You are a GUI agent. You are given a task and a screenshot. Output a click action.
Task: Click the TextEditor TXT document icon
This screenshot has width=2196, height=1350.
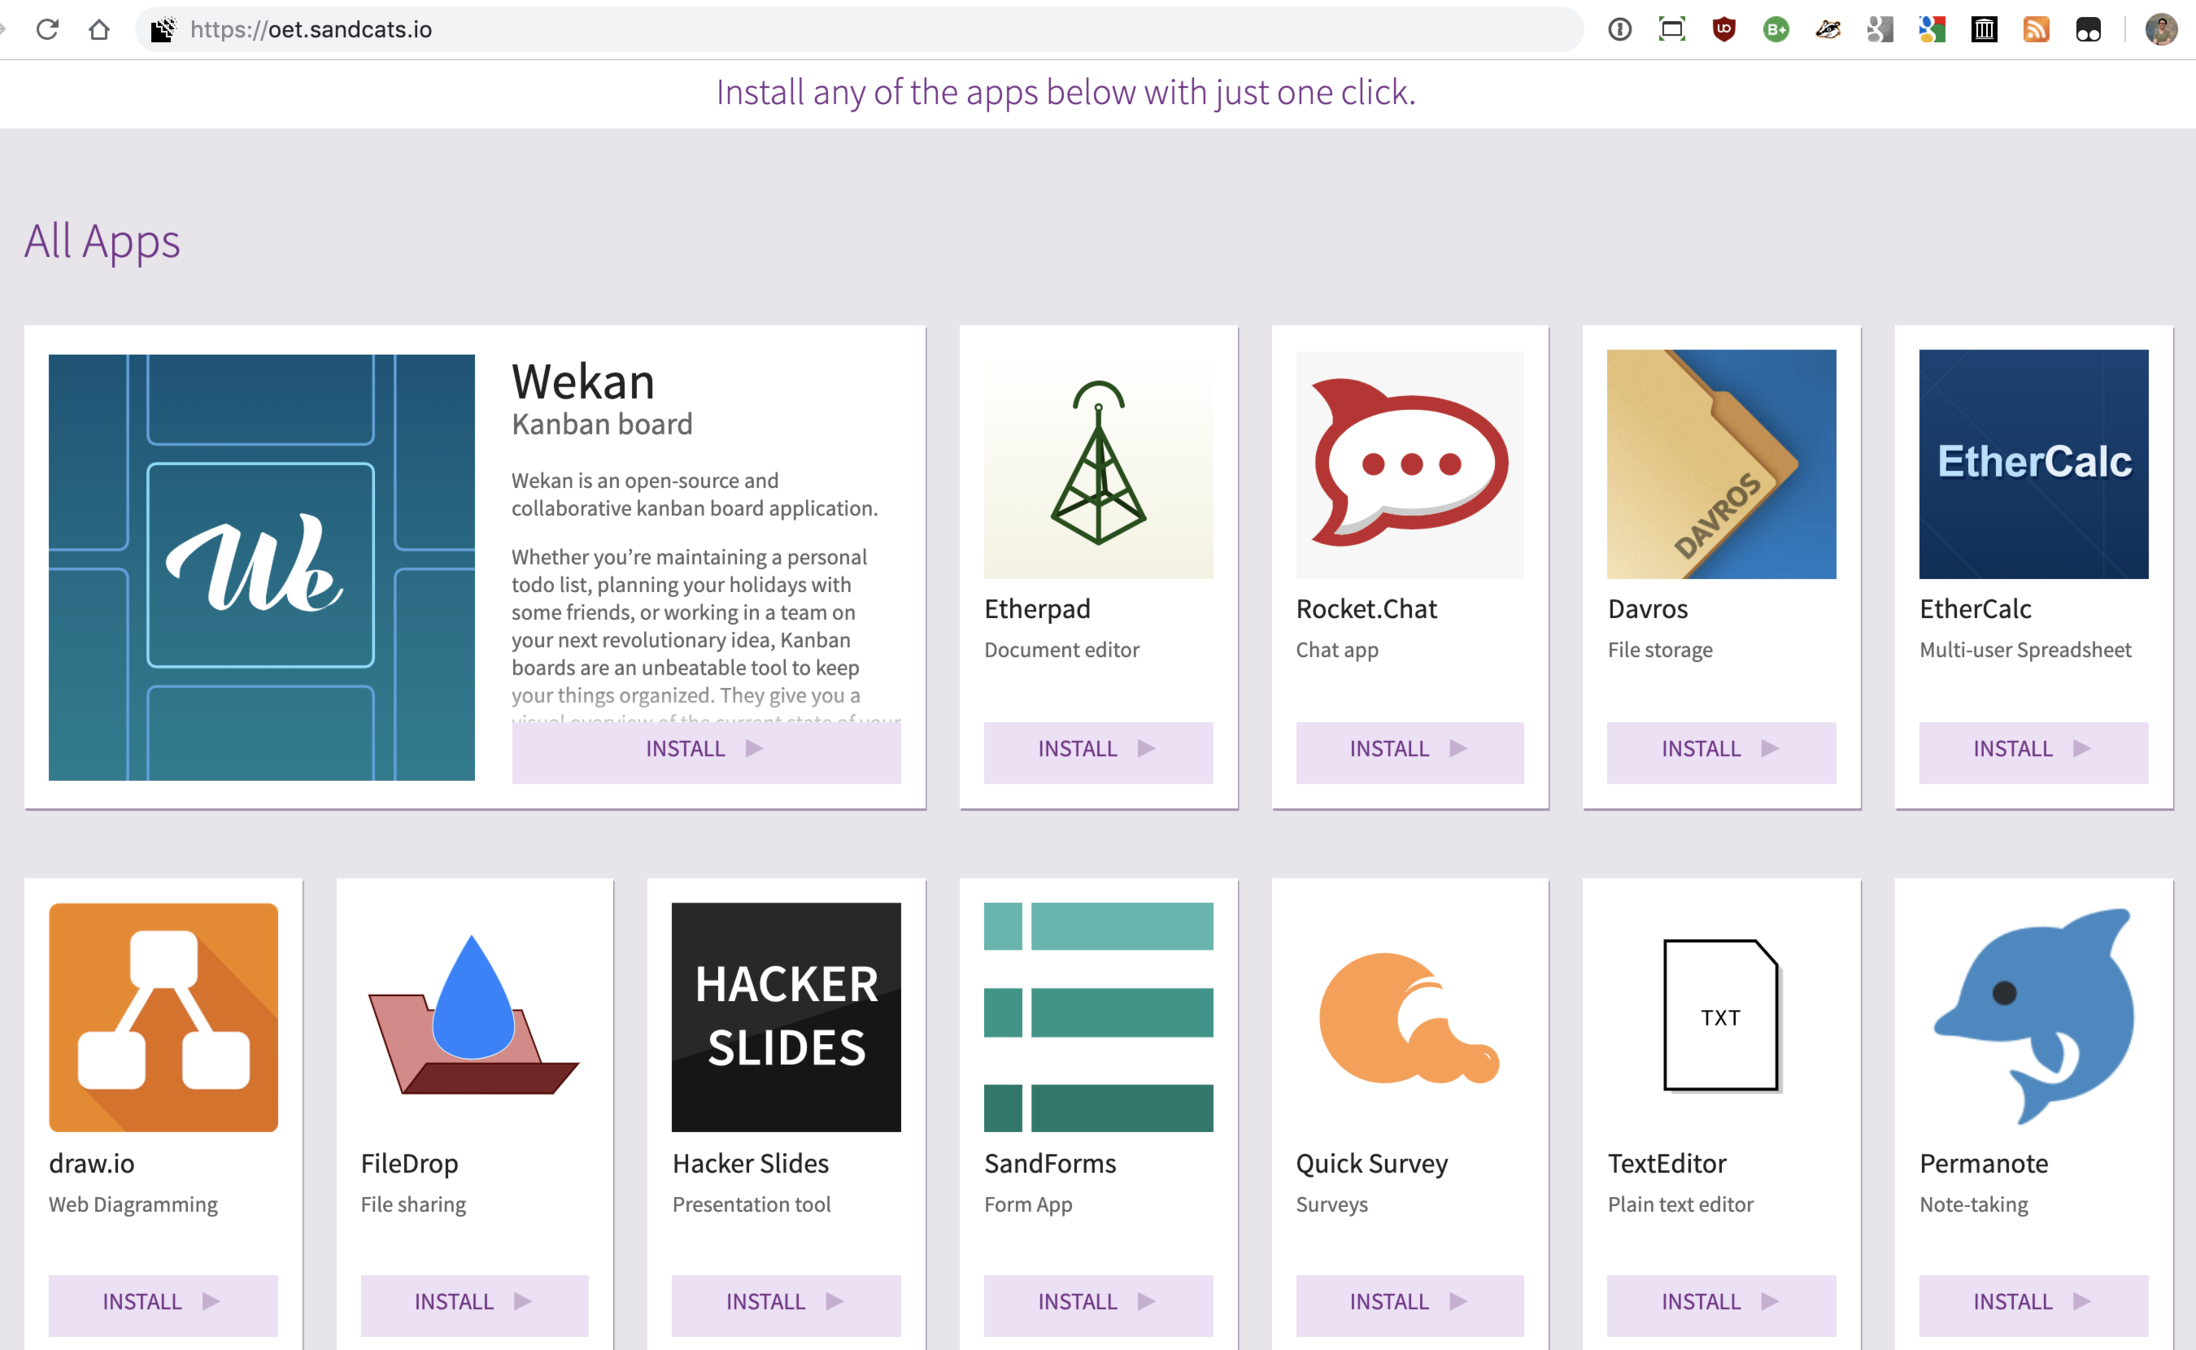[x=1720, y=1017]
